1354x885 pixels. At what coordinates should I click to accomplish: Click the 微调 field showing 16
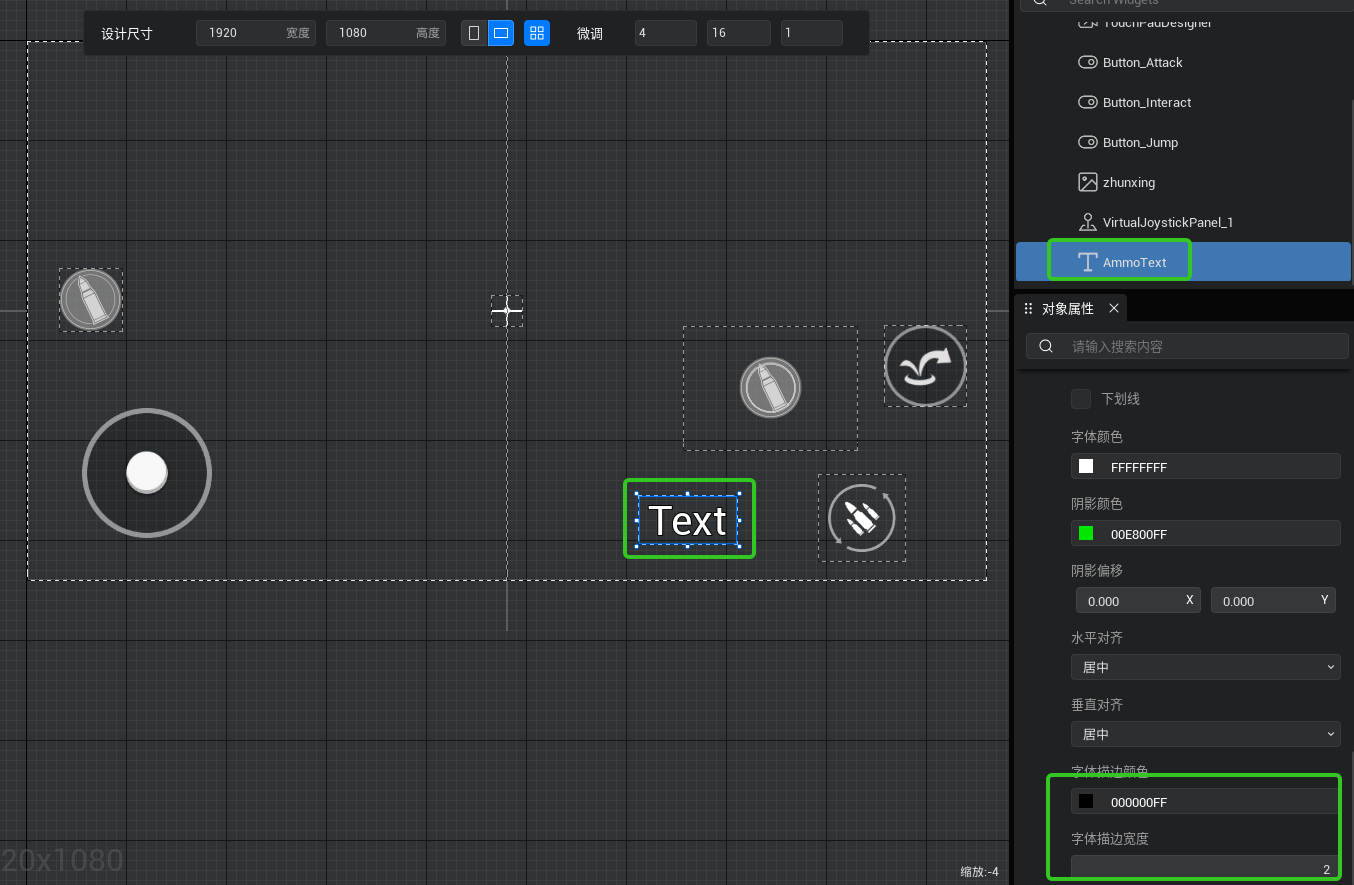point(738,33)
